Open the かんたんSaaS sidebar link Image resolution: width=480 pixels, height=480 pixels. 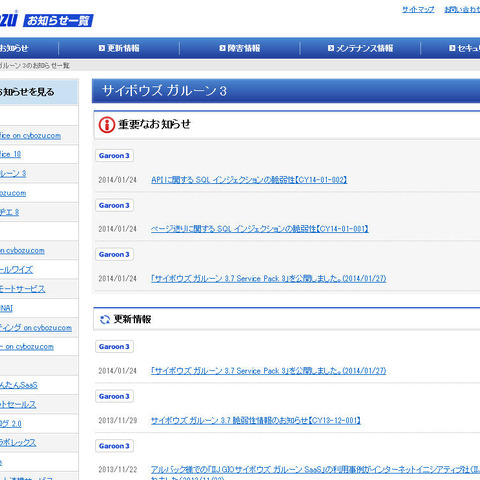point(19,385)
